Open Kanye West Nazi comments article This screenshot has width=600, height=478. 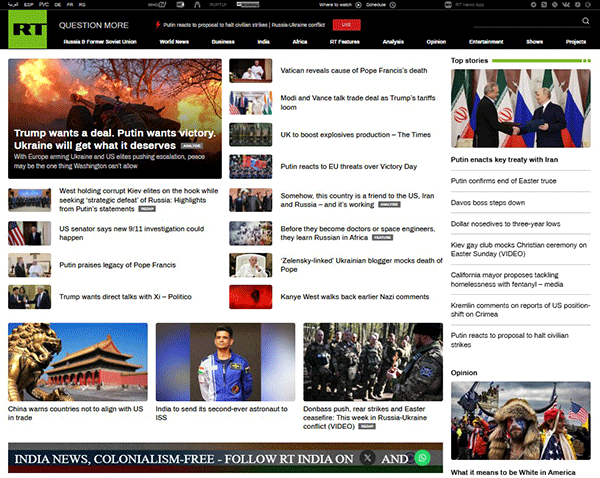(355, 297)
